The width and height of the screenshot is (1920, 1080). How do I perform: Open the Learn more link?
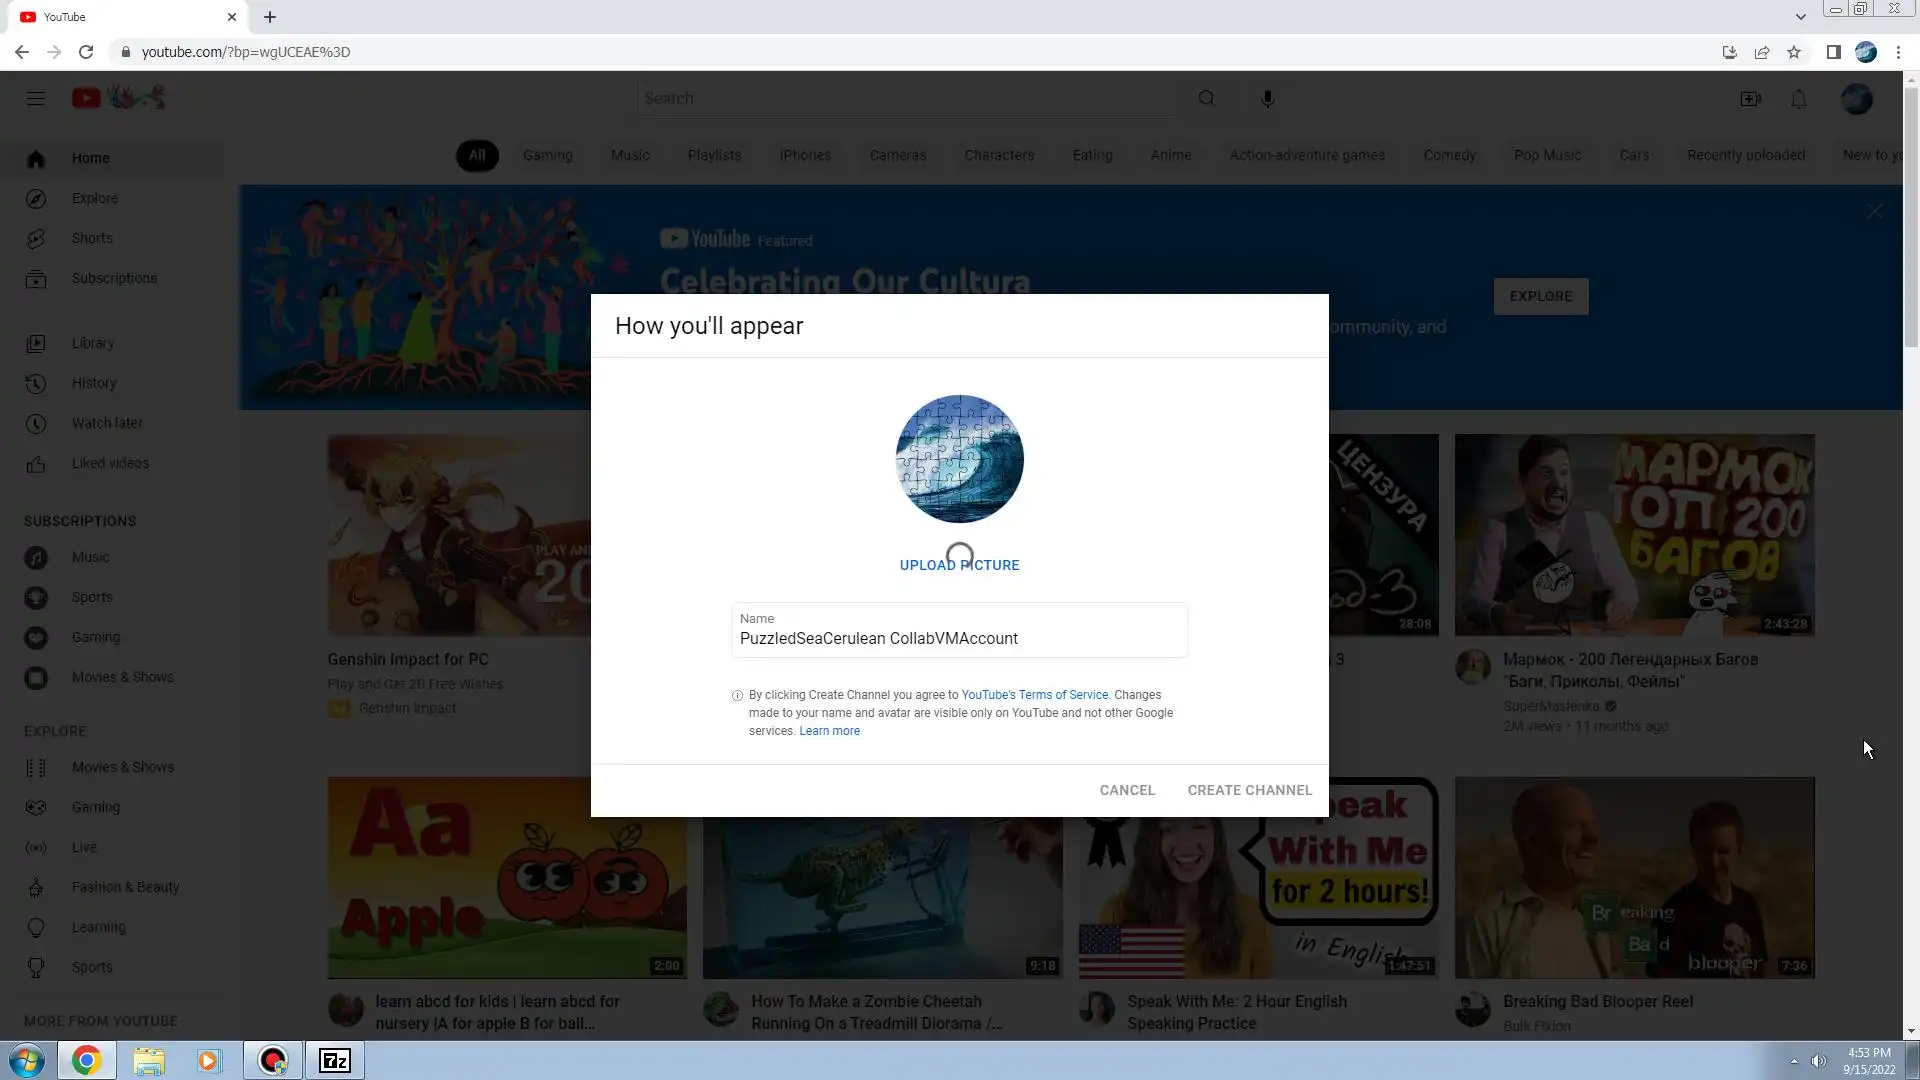829,731
